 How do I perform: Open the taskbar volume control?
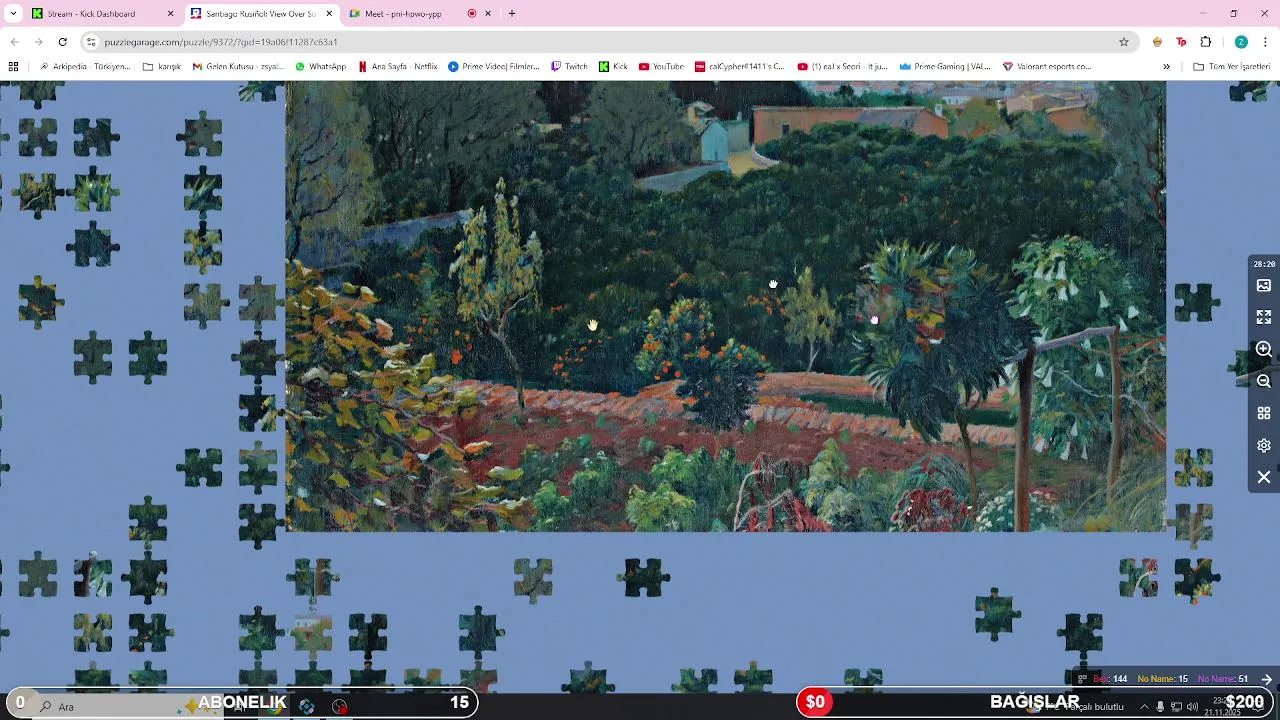1192,707
